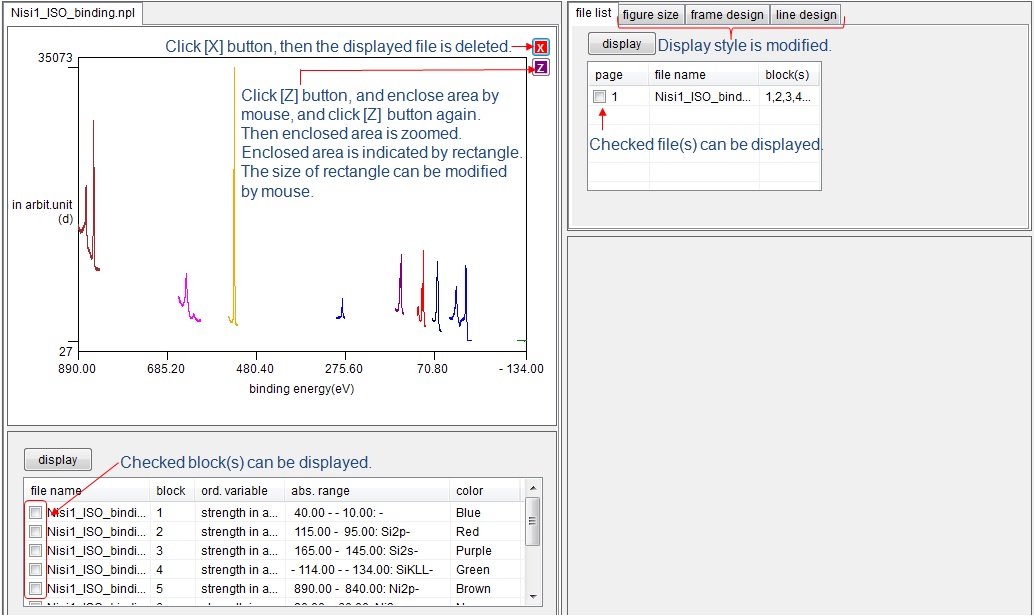Check page 1 file checkbox in file list
The height and width of the screenshot is (616, 1035).
599,97
